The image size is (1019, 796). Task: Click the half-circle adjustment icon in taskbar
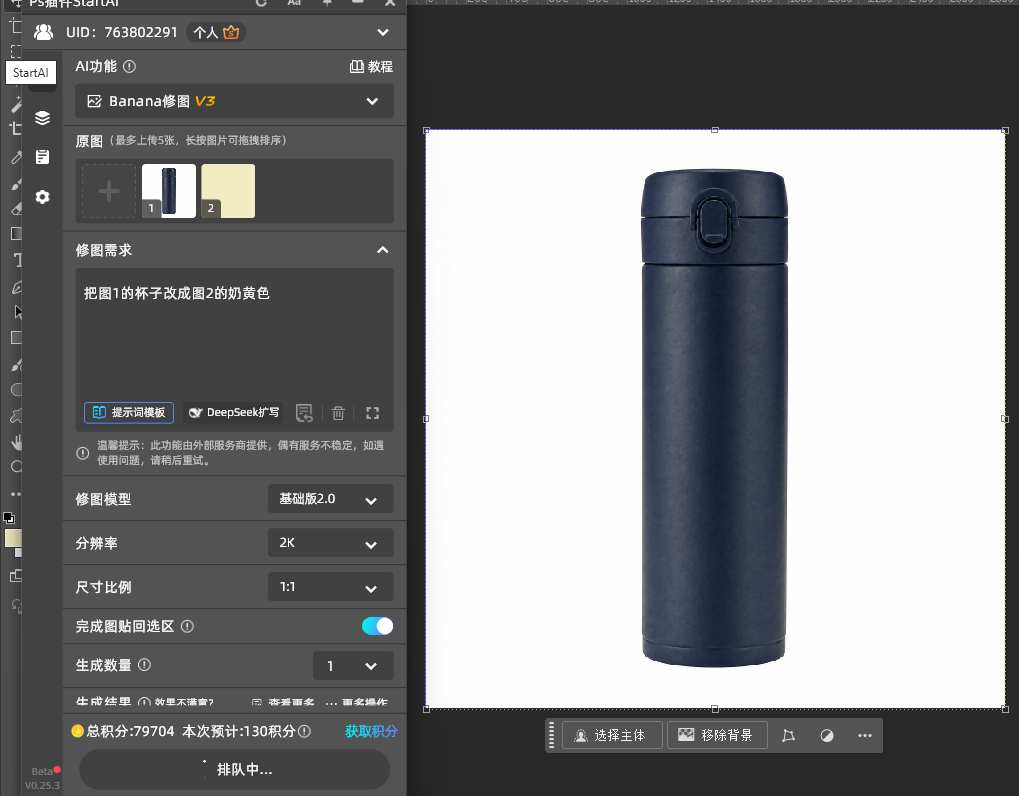[827, 736]
